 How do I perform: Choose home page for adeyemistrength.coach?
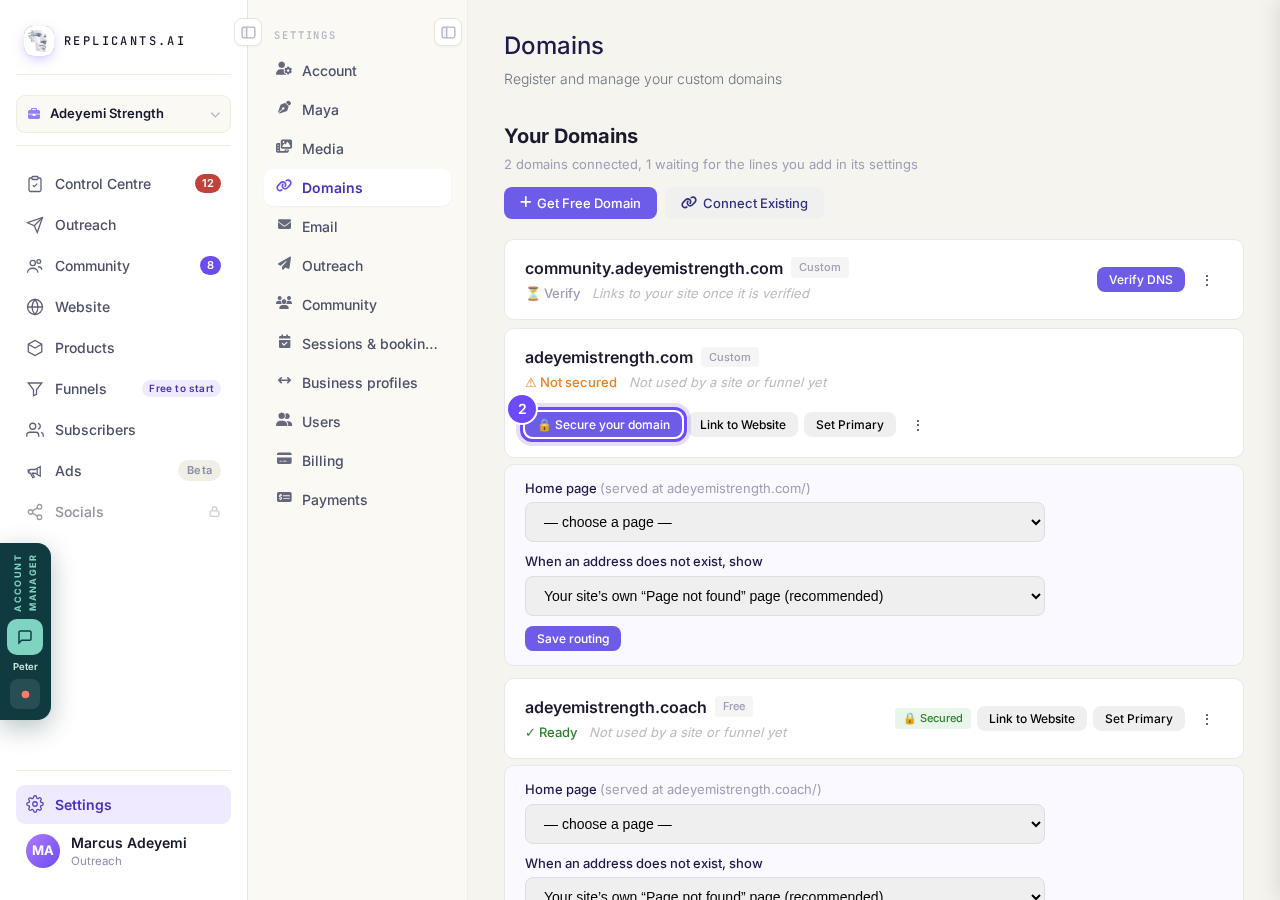785,824
